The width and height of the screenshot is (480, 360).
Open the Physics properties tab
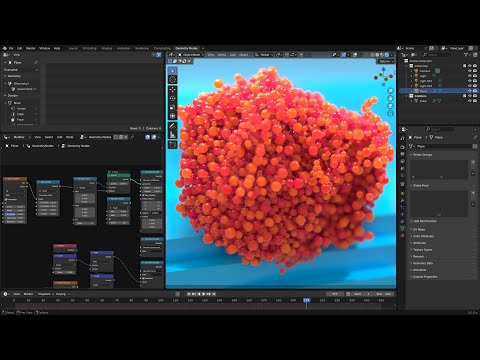click(x=402, y=214)
